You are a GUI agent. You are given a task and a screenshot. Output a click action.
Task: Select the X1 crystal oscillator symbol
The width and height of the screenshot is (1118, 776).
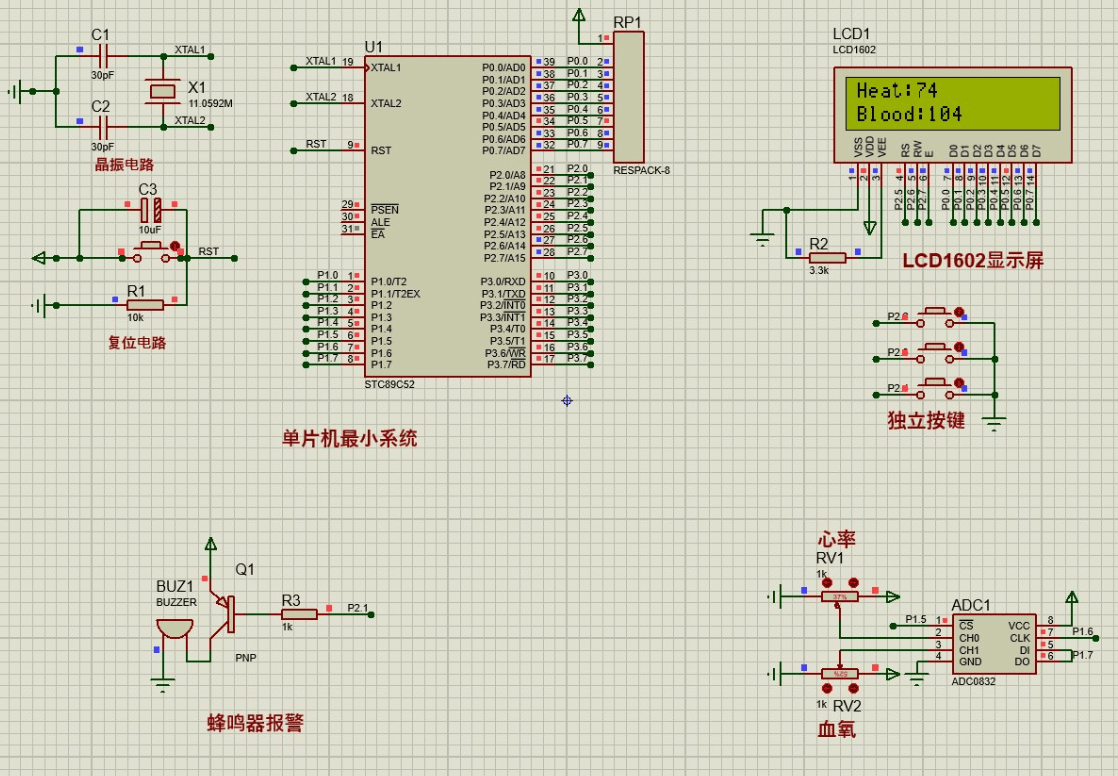162,91
